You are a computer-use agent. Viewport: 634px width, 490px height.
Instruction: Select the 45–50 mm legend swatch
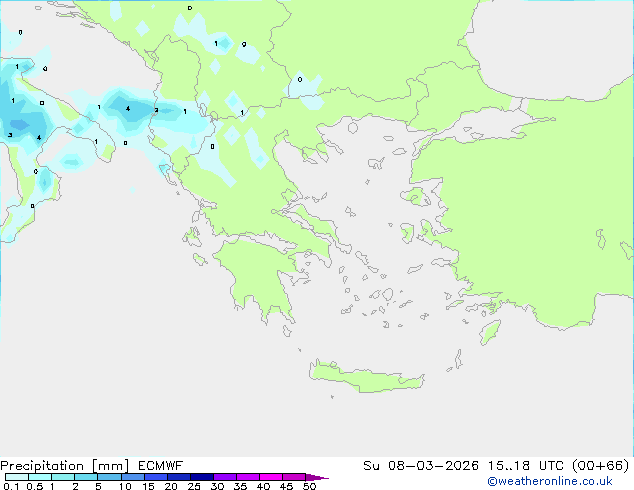pos(294,477)
